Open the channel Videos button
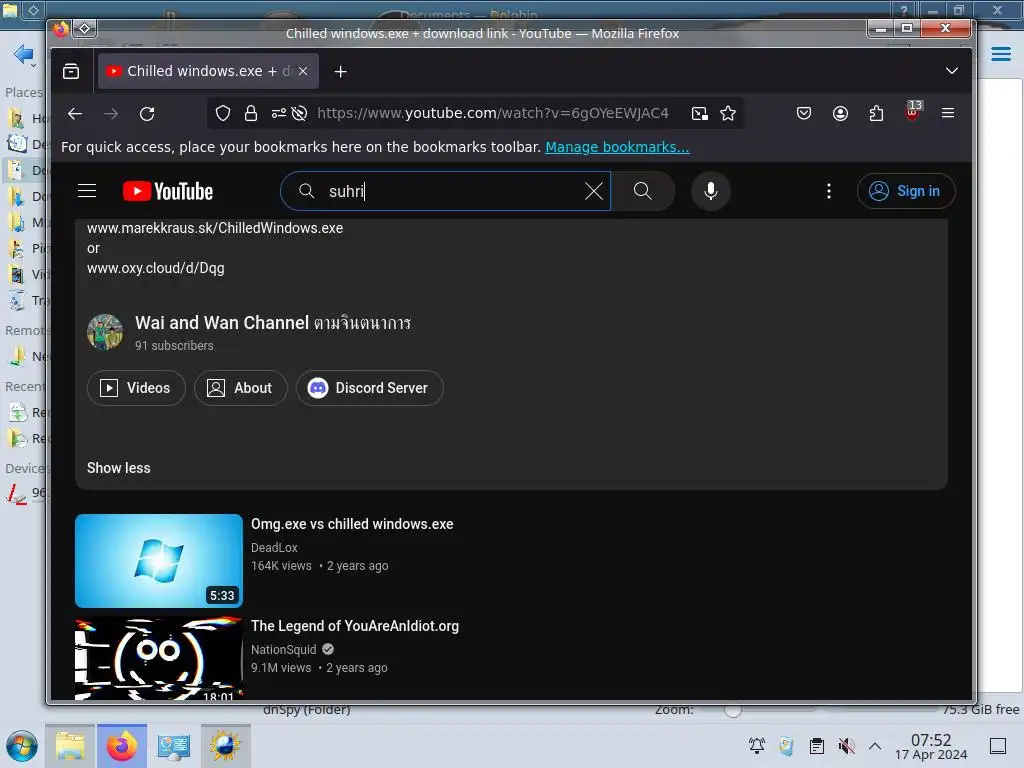1024x768 pixels. coord(136,388)
